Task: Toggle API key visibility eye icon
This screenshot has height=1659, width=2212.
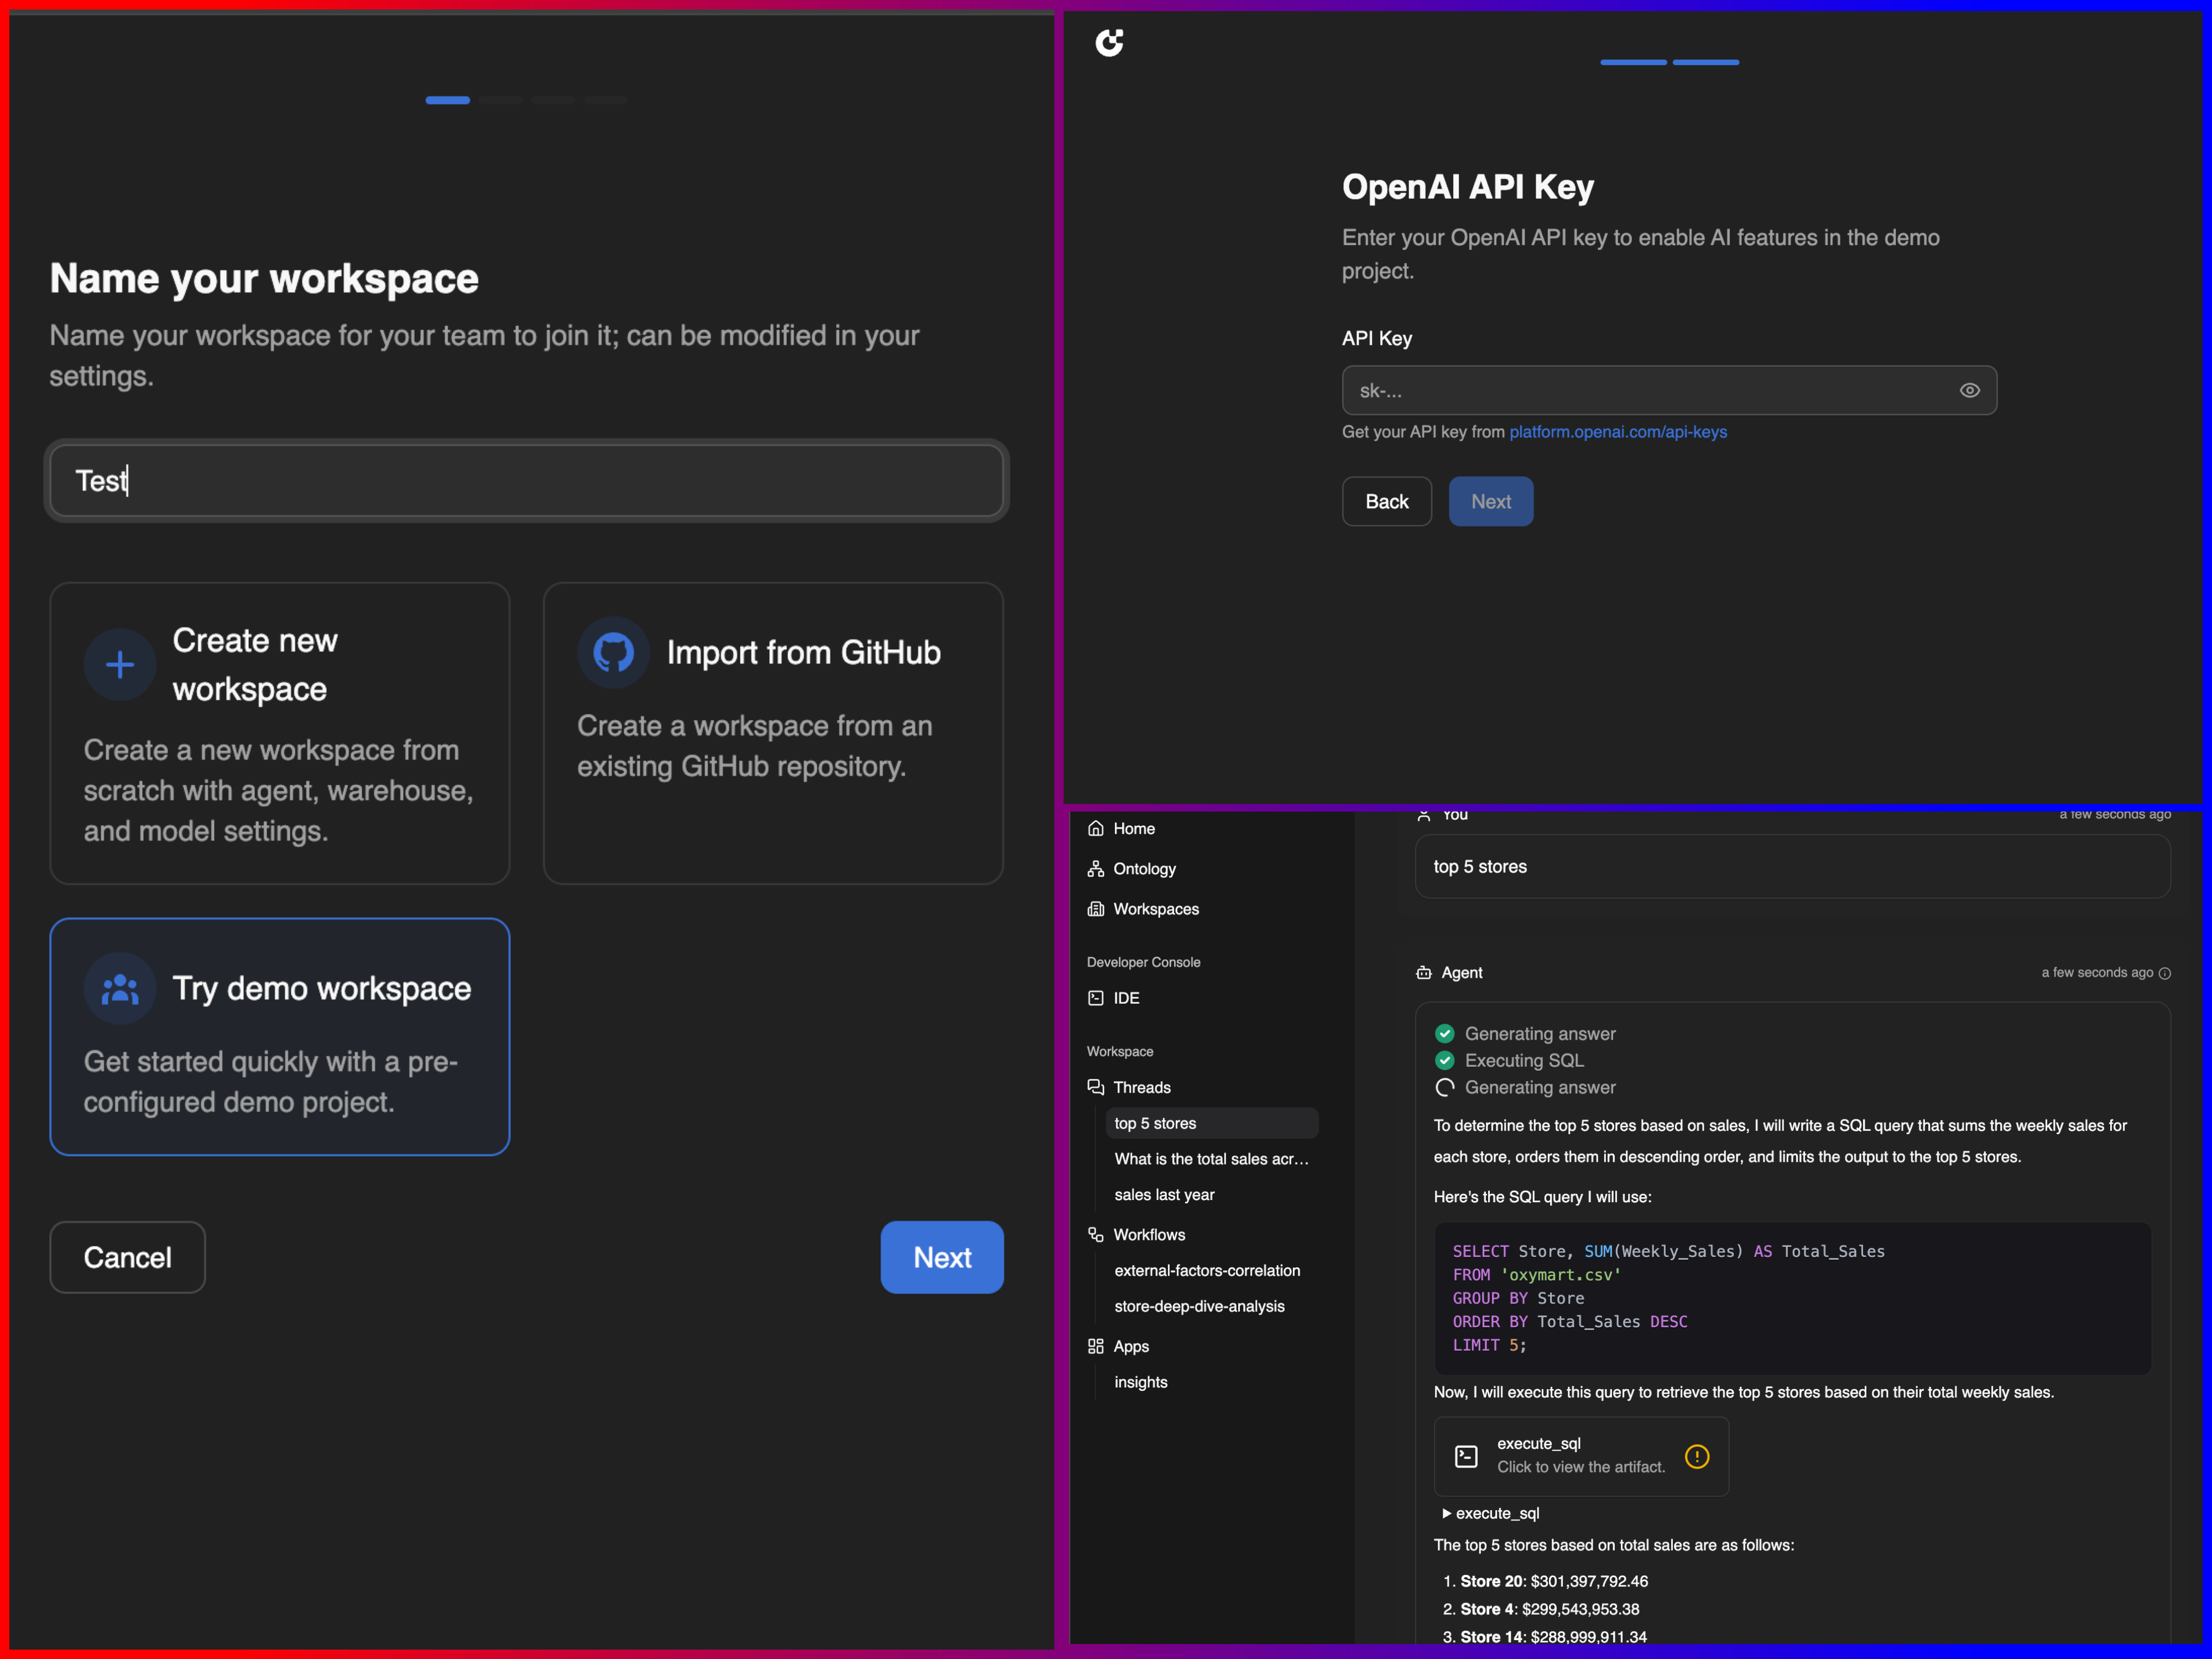Action: (x=1969, y=391)
